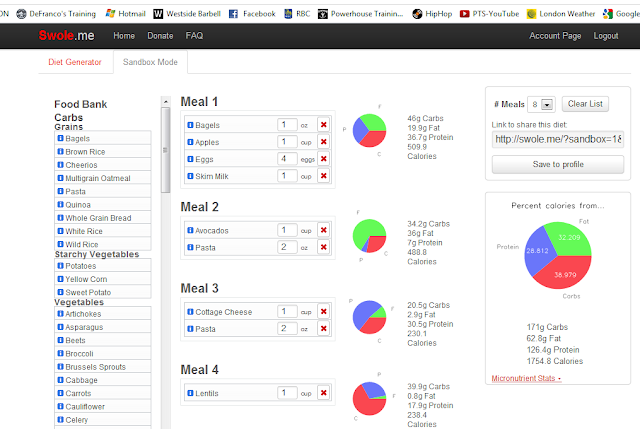Open info icon for Cottage Cheese in Meal 3
The width and height of the screenshot is (640, 429).
190,312
